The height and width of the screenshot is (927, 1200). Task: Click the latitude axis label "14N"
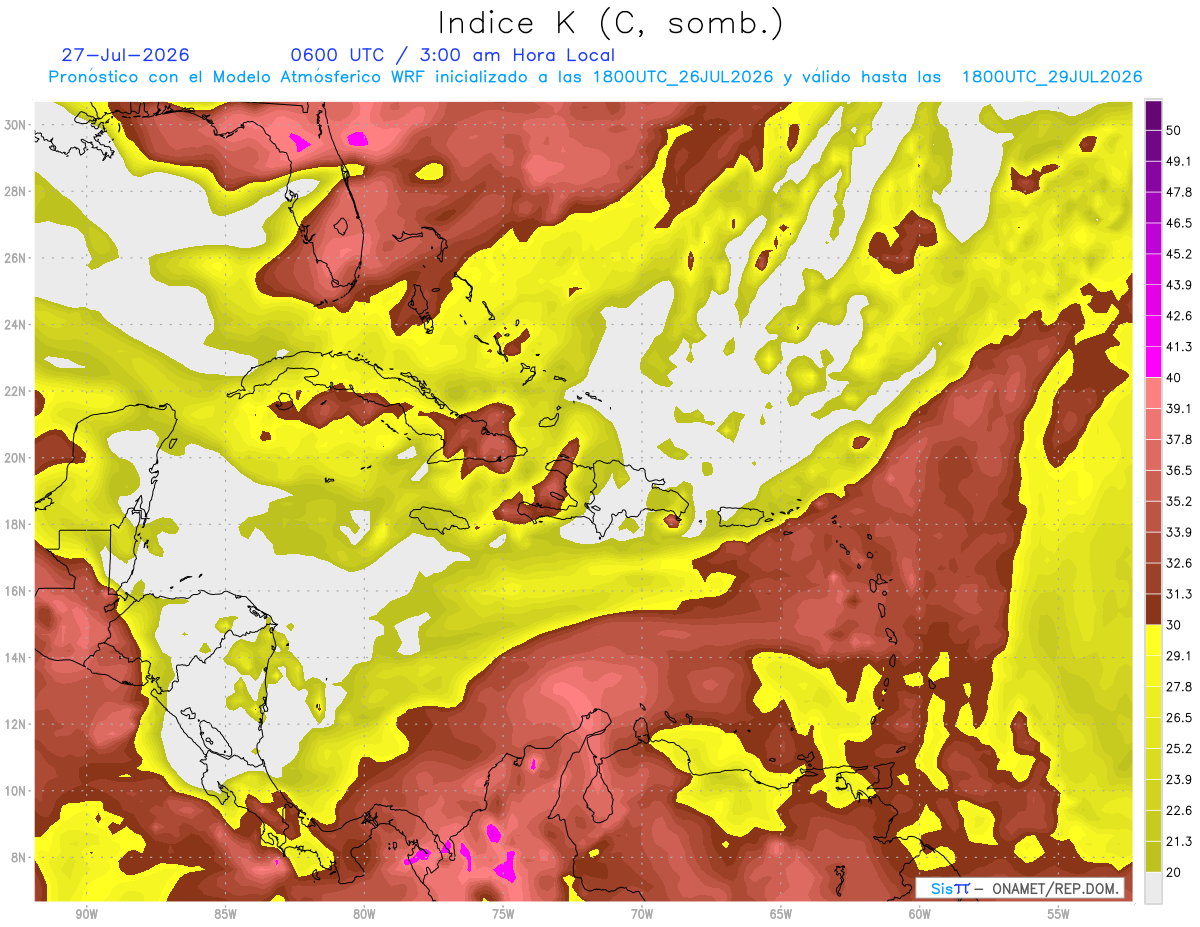point(15,658)
